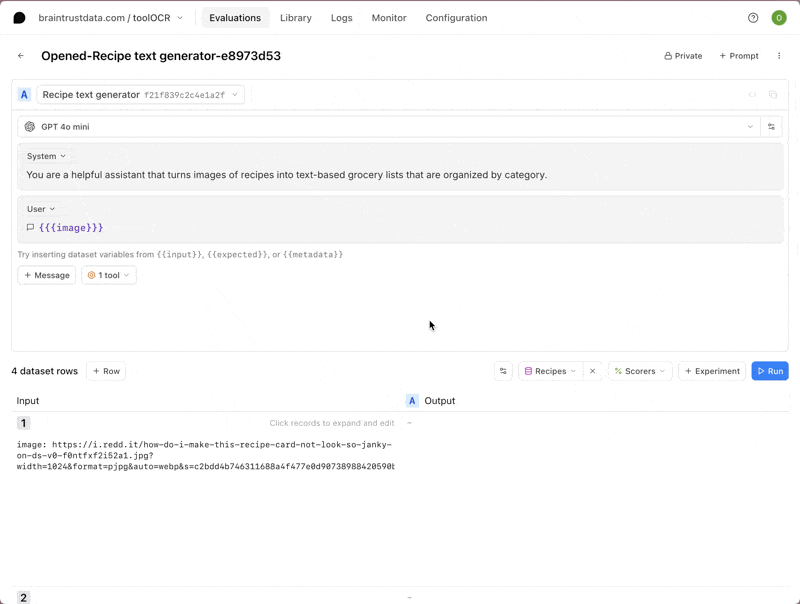The height and width of the screenshot is (604, 800).
Task: Click the blue Run button
Action: pos(769,371)
